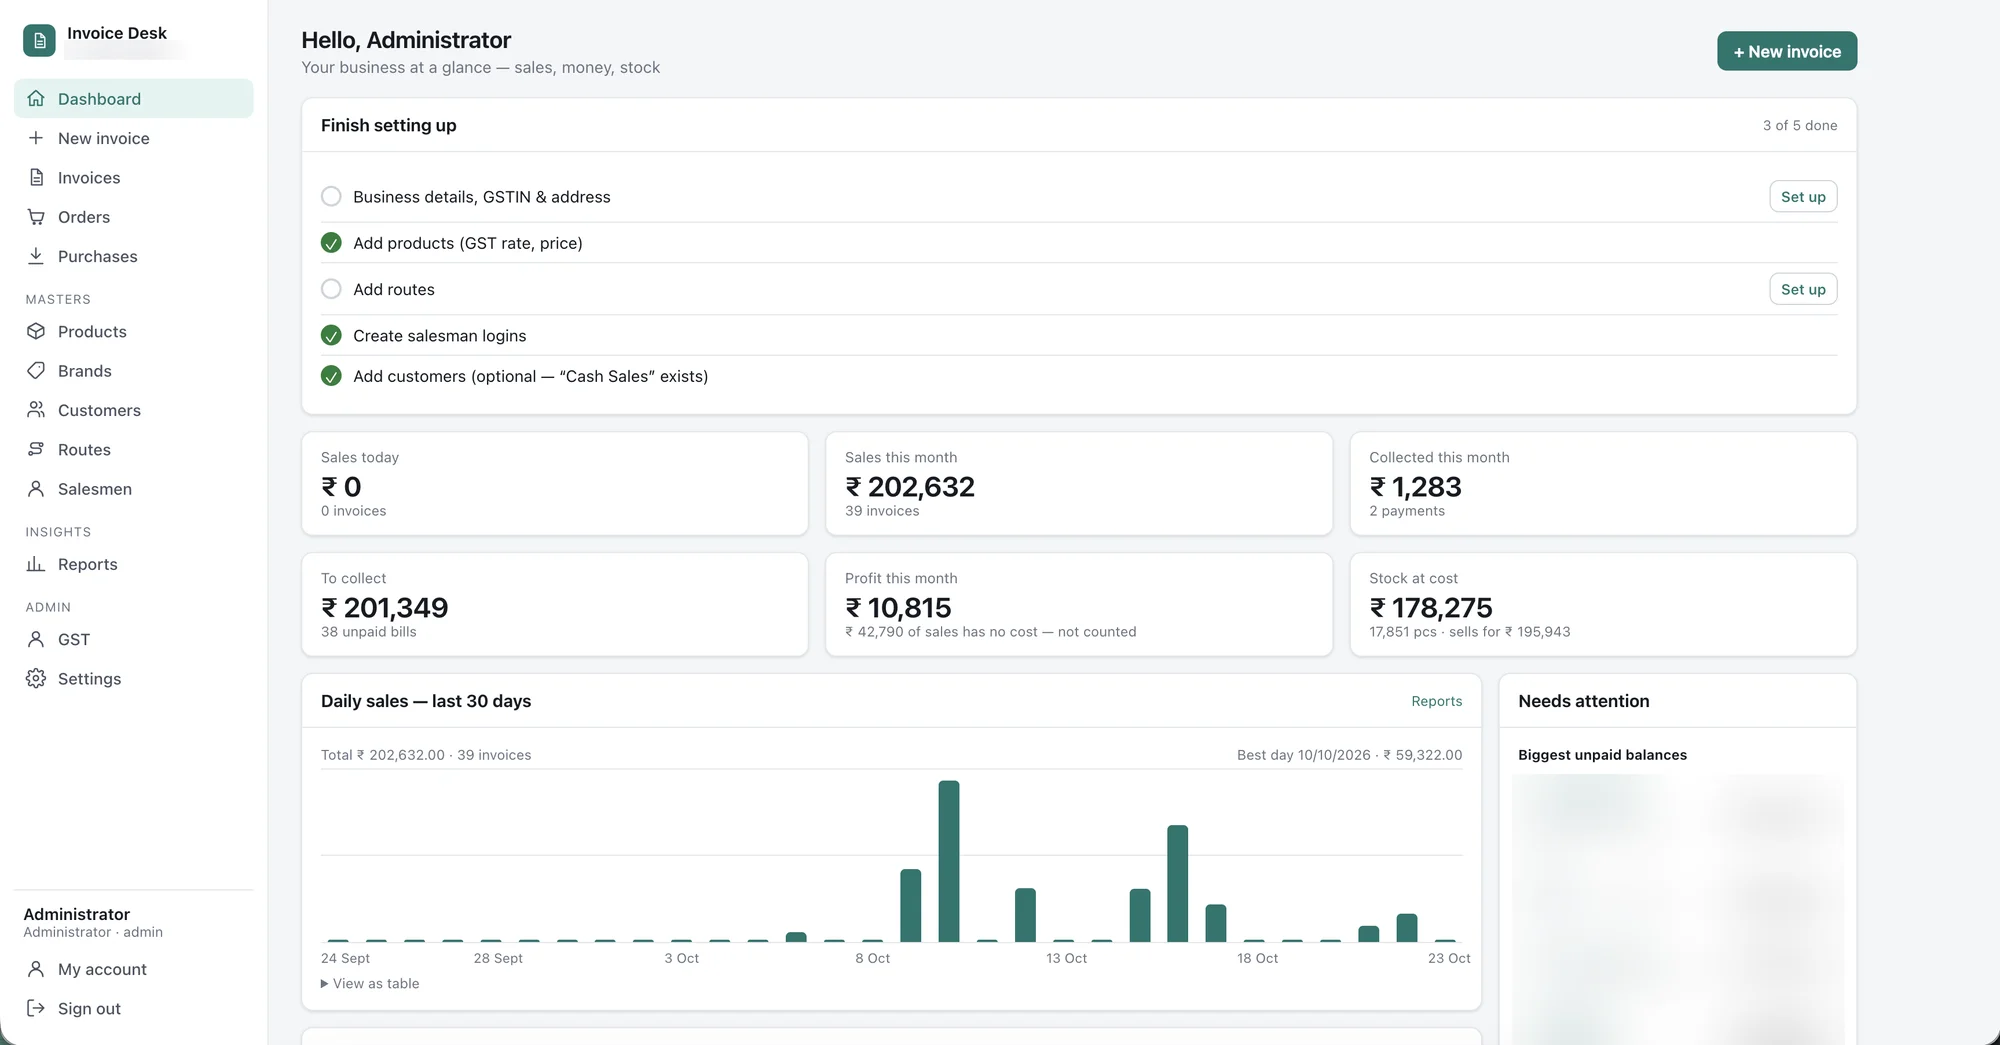The width and height of the screenshot is (2000, 1045).
Task: Select the GST person icon
Action: coord(36,639)
